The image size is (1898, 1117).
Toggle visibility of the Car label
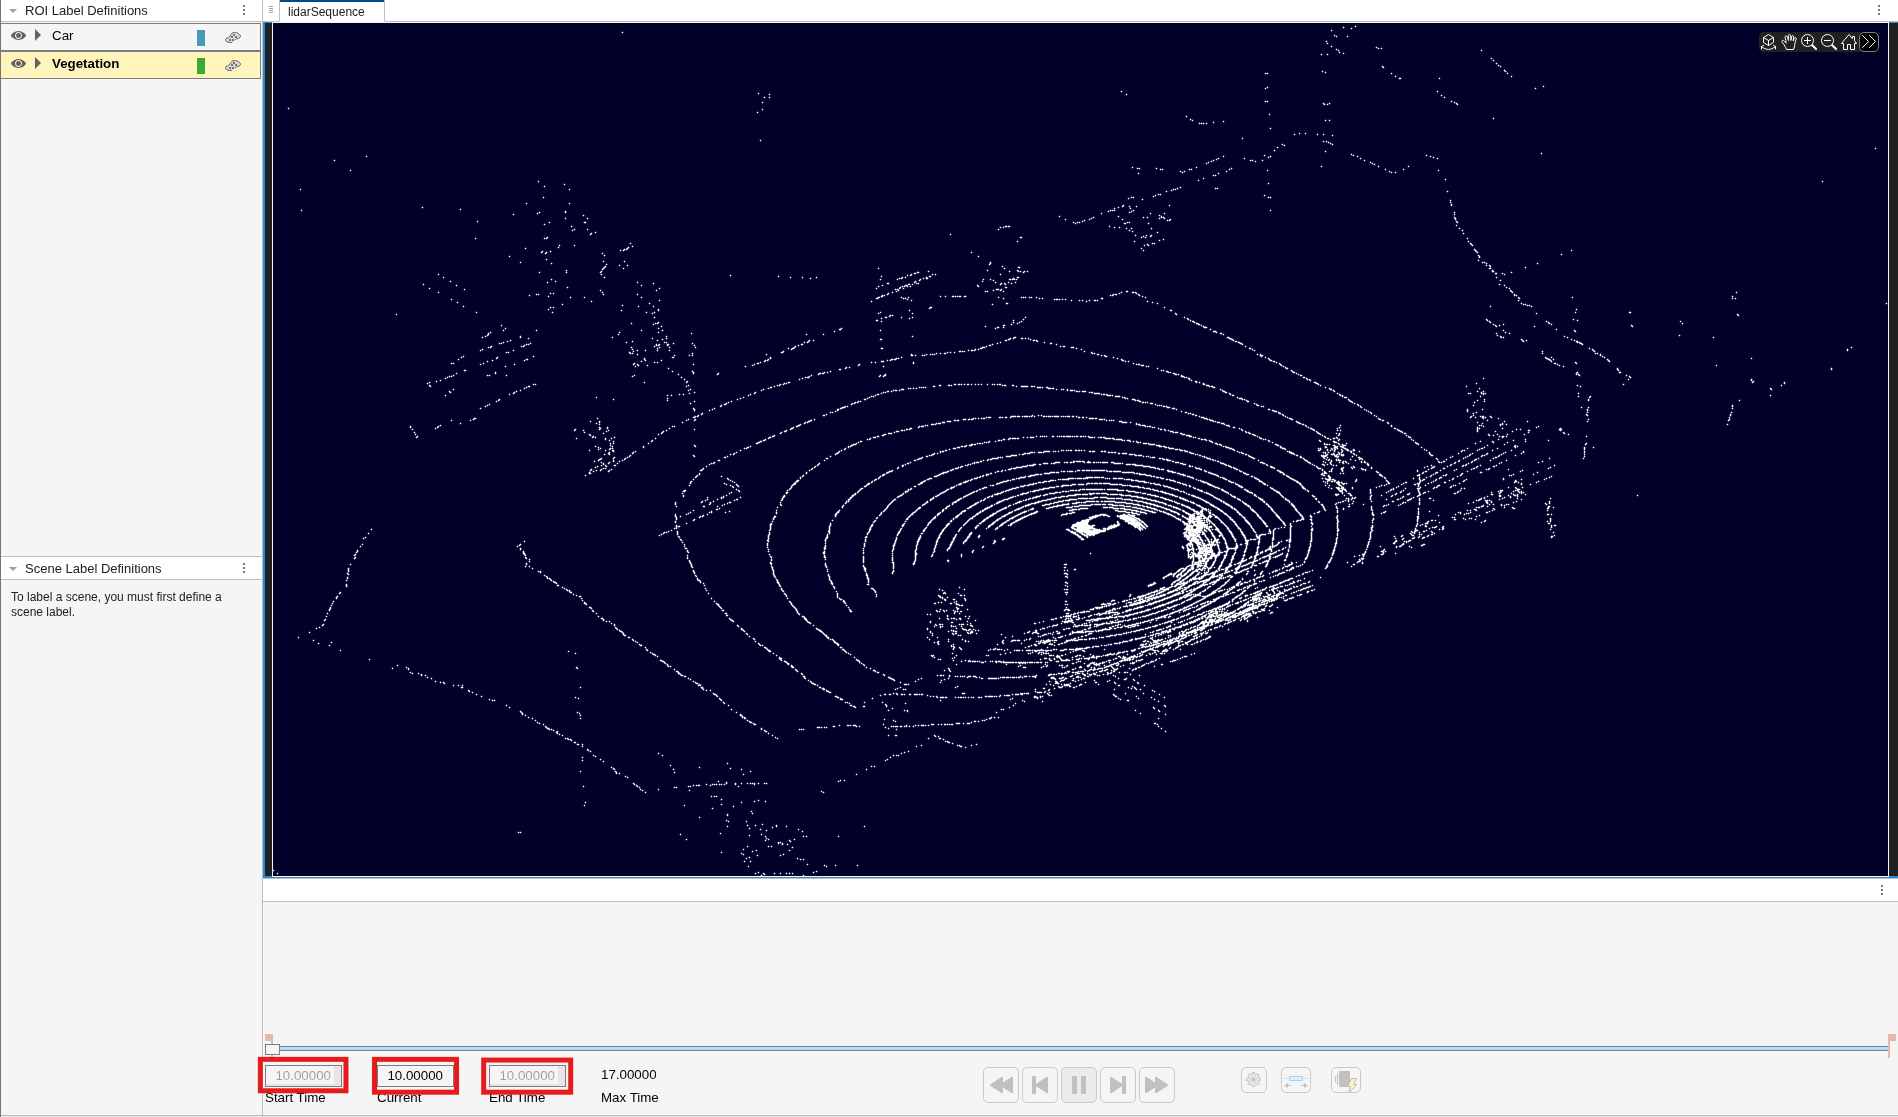pyautogui.click(x=18, y=35)
